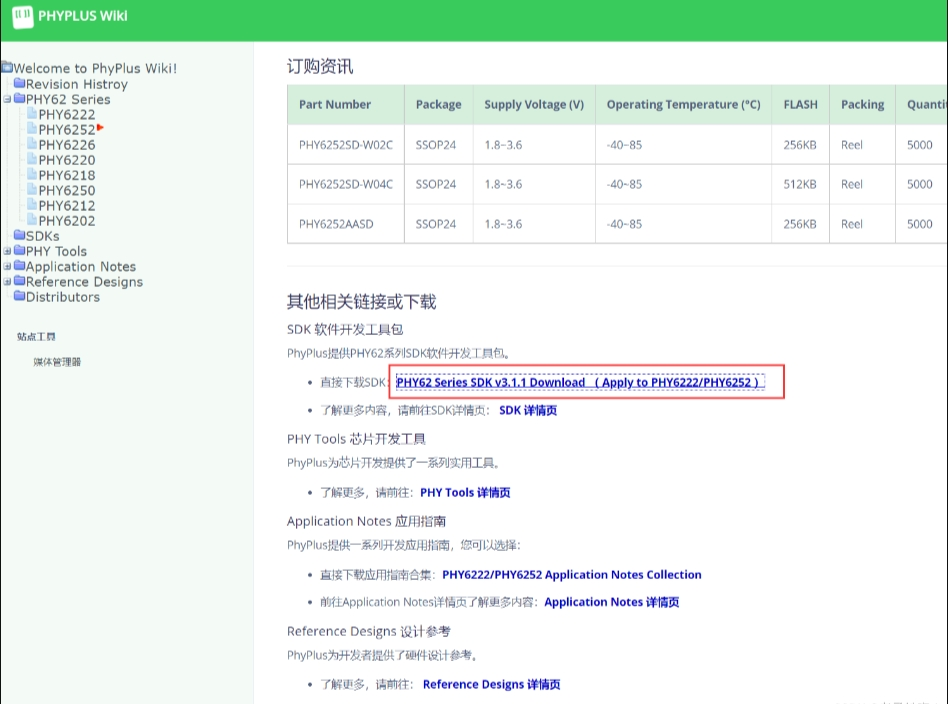Image resolution: width=948 pixels, height=704 pixels.
Task: Click the PHY6222 page icon
Action: pyautogui.click(x=33, y=113)
